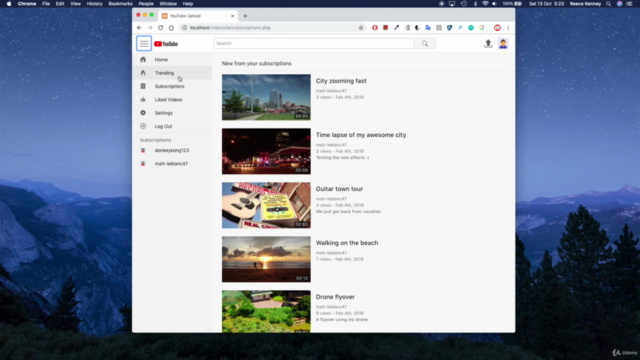
Task: Toggle the hamburger navigation menu button
Action: (x=144, y=43)
